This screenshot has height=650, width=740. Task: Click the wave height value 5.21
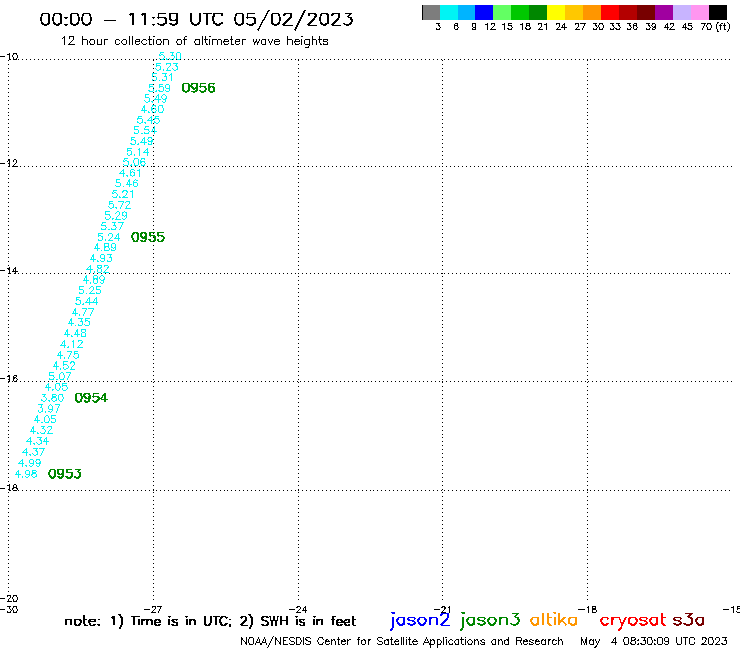click(x=123, y=194)
